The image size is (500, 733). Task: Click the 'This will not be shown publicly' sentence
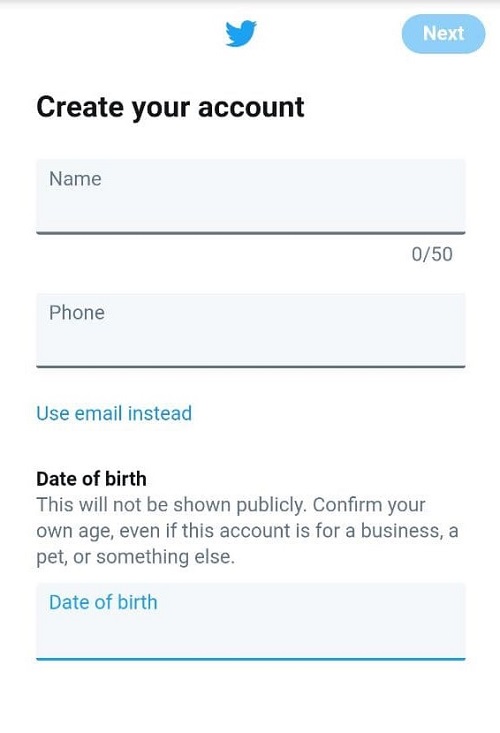click(x=173, y=505)
